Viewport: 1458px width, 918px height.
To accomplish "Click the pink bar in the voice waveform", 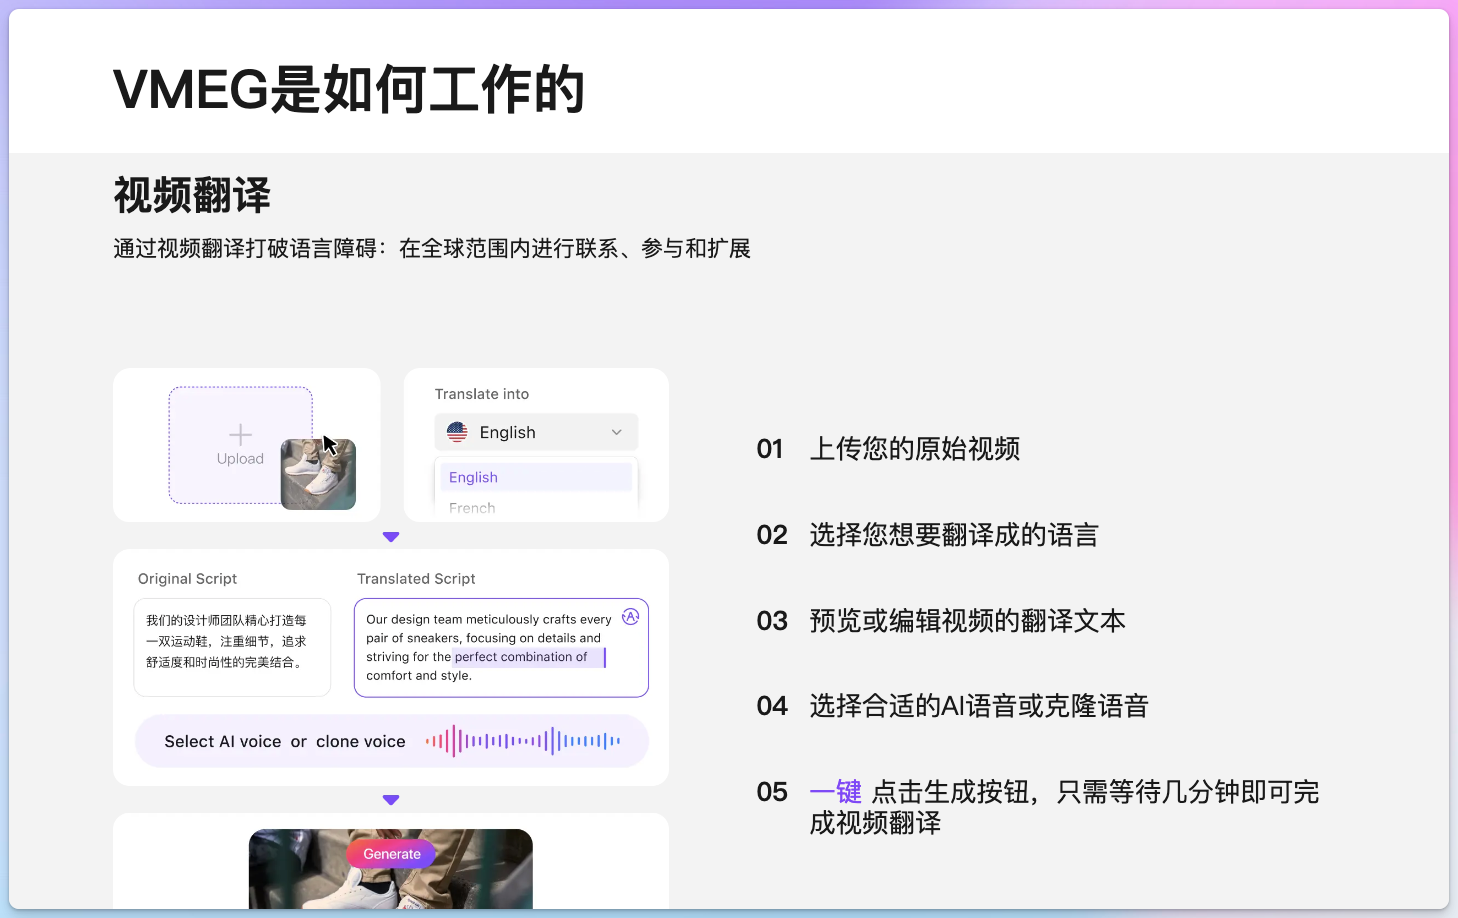I will pyautogui.click(x=455, y=741).
